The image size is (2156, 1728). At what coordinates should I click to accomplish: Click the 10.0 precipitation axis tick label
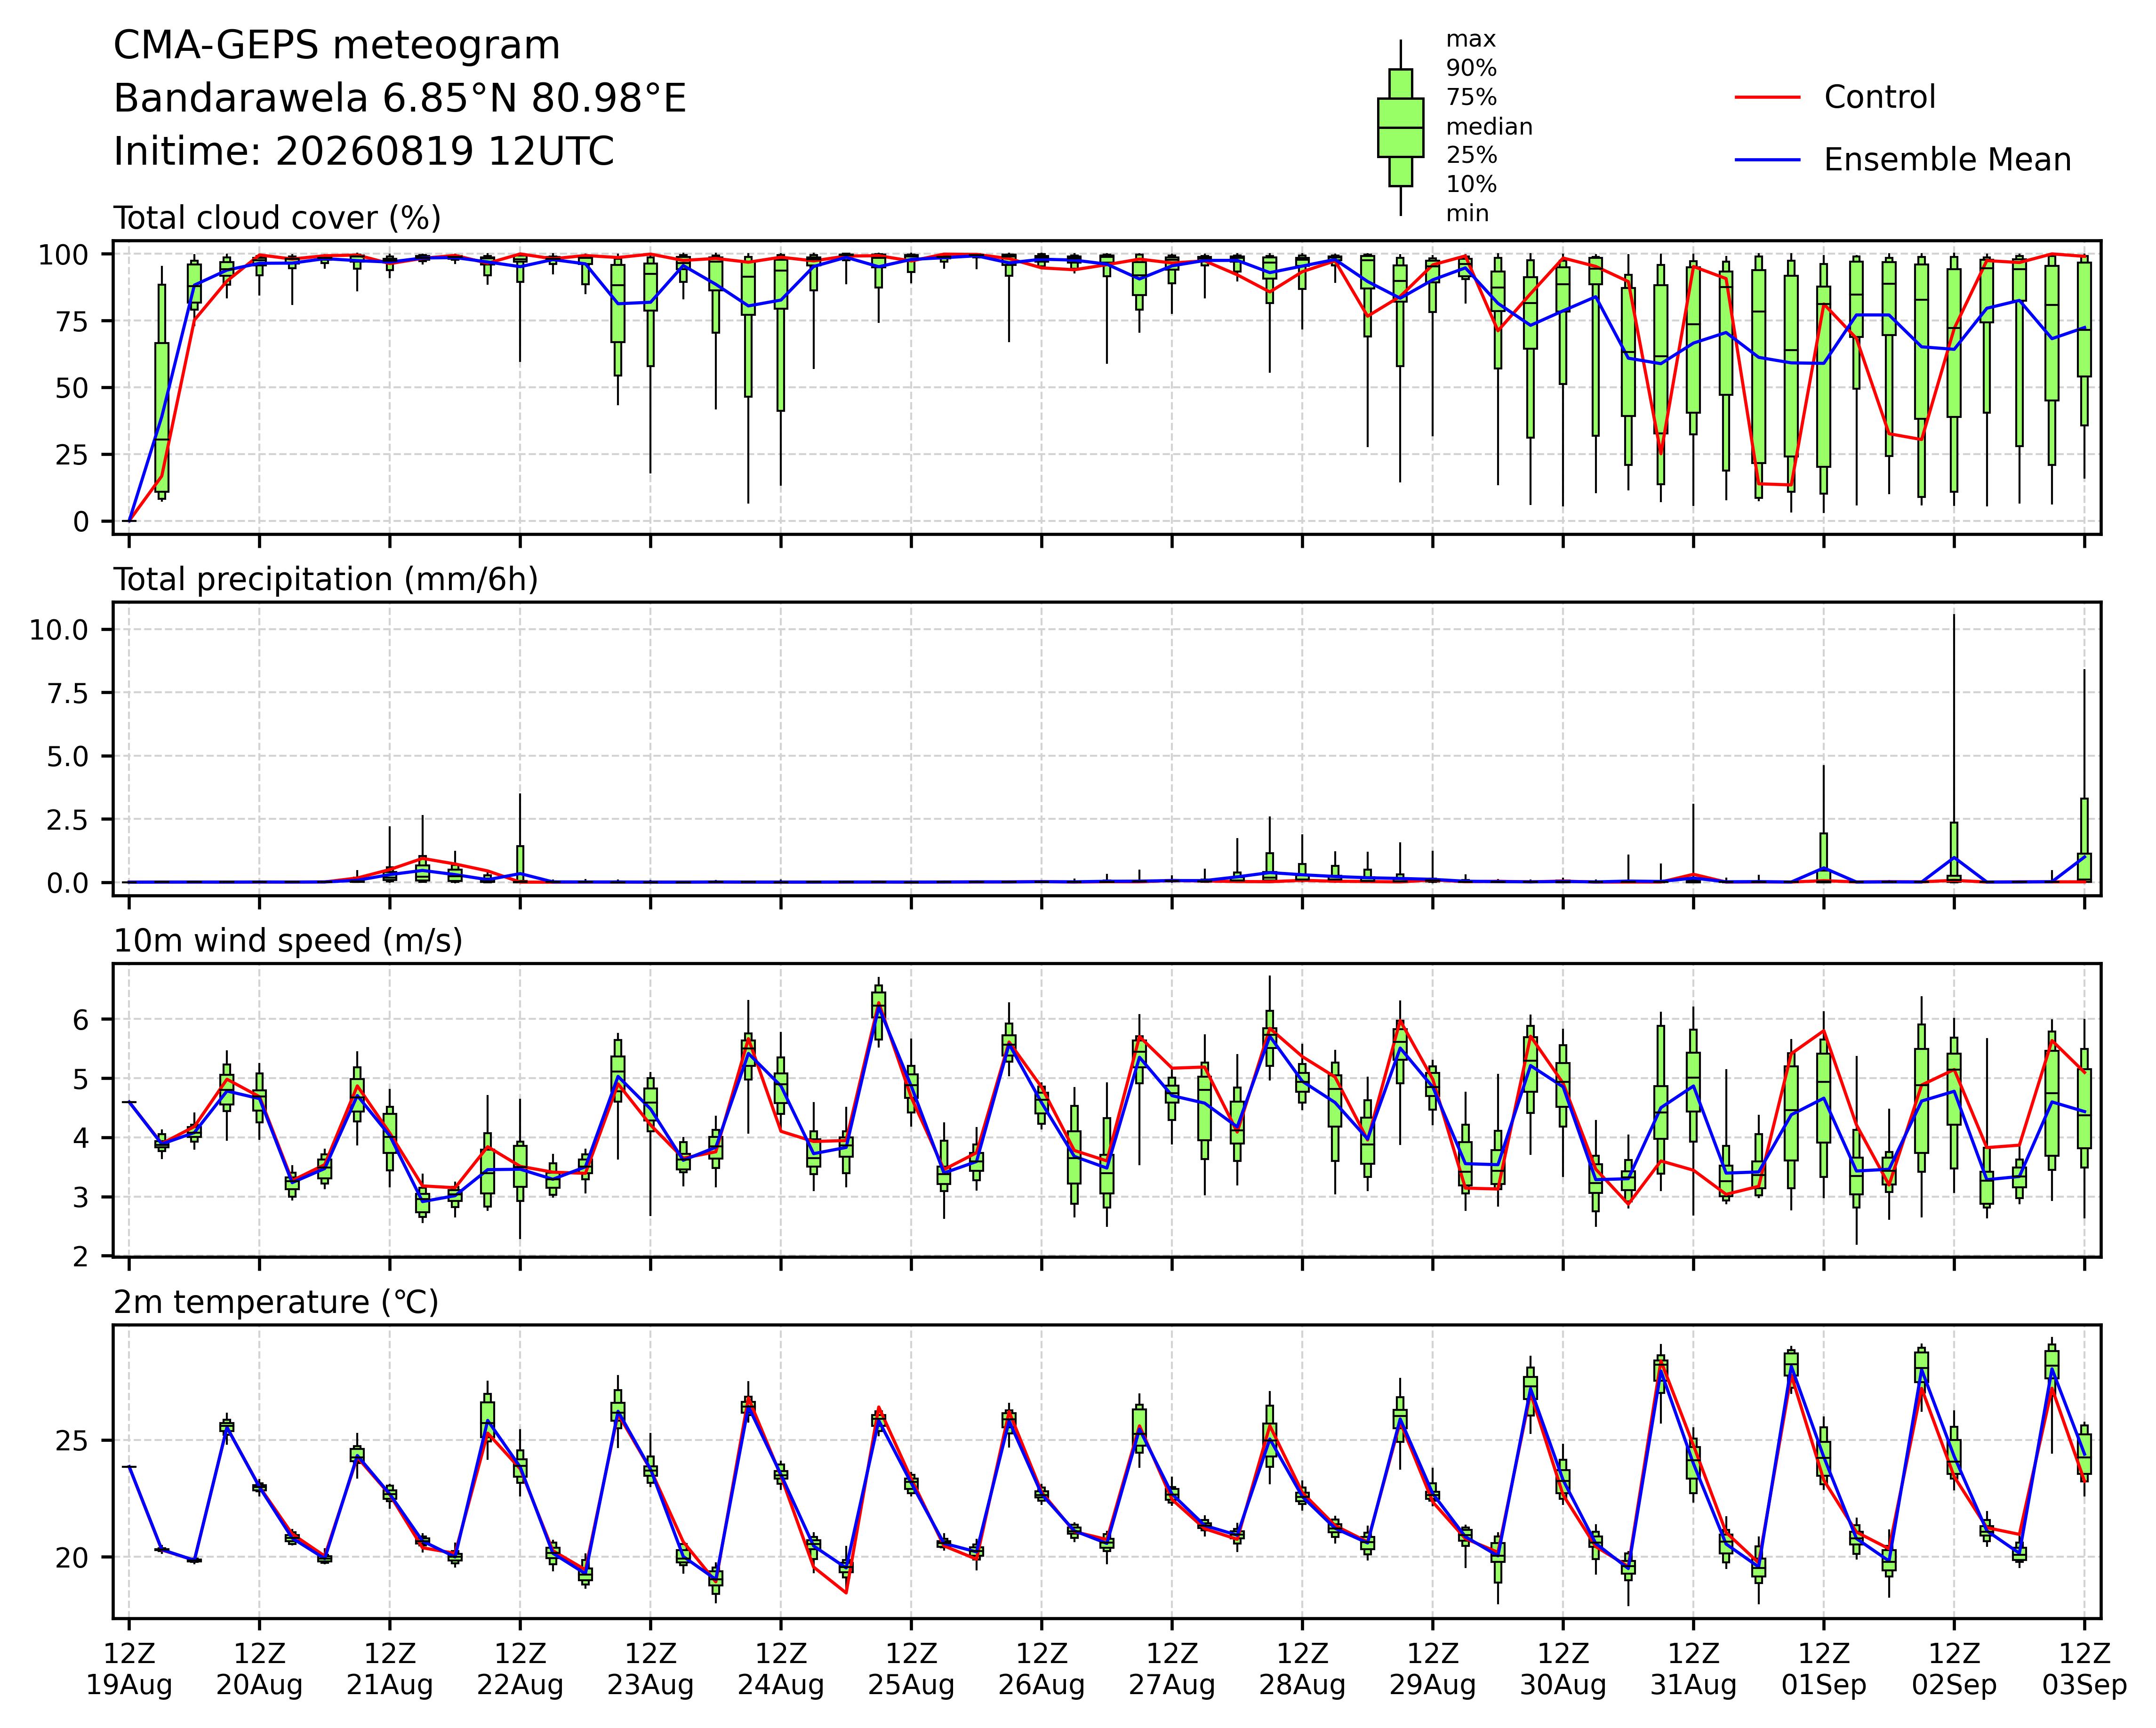59,630
